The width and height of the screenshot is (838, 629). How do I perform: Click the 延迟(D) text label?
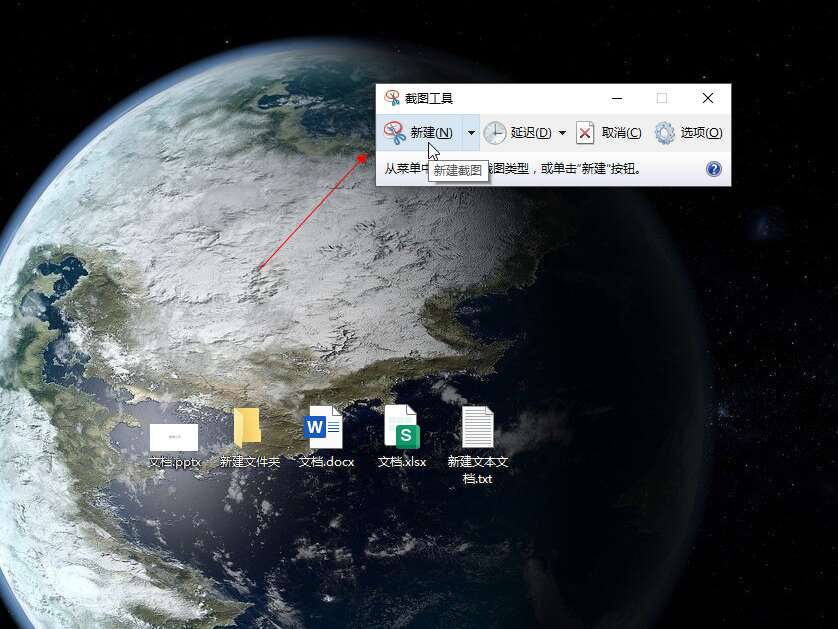531,132
